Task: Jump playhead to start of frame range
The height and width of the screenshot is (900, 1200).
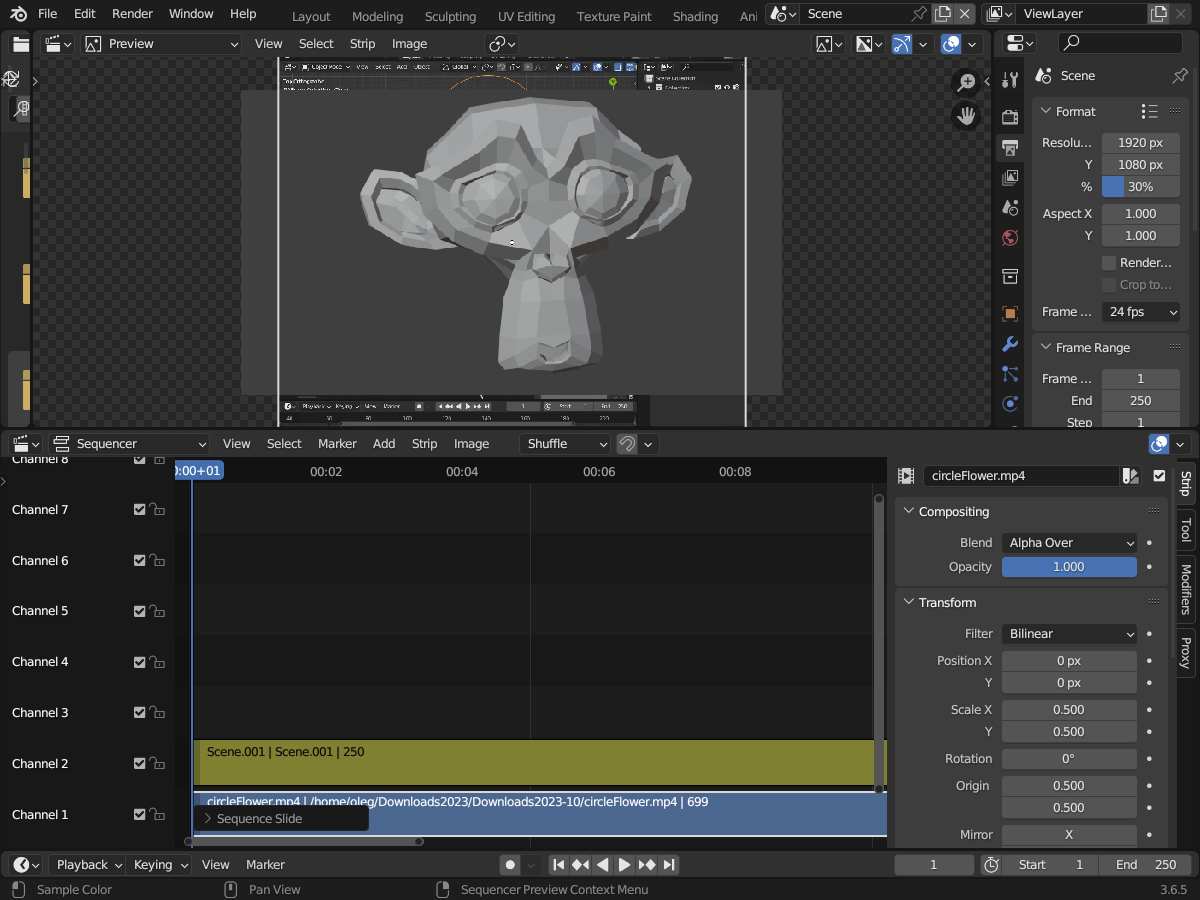Action: [x=558, y=866]
